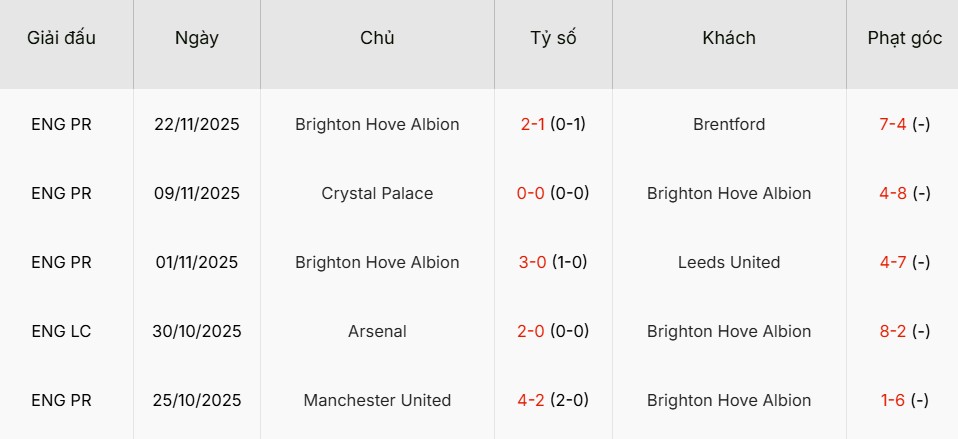Select the Tỷ số column header
Screen dimensions: 958x439
tap(553, 39)
